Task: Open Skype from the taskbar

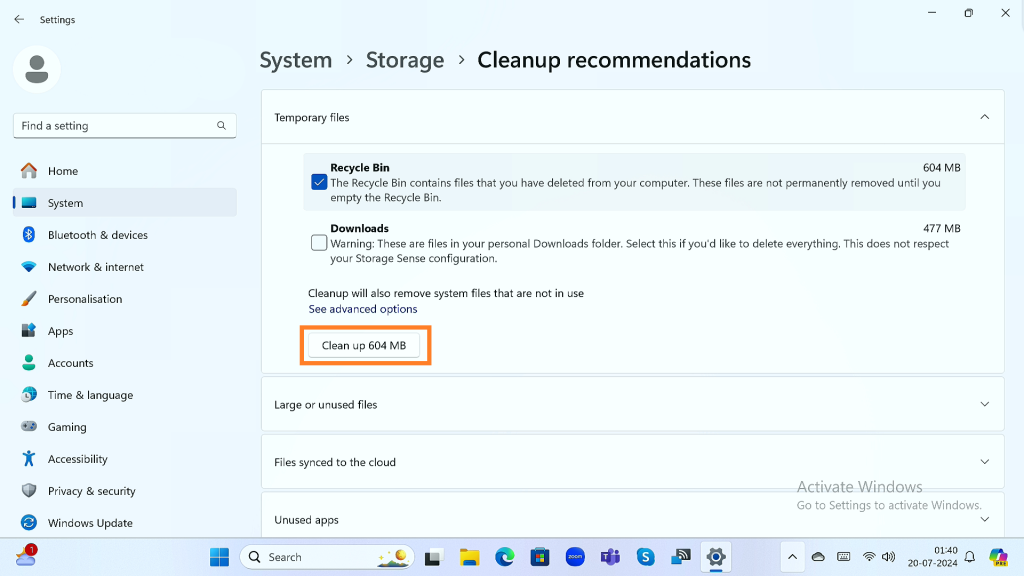Action: [x=645, y=557]
